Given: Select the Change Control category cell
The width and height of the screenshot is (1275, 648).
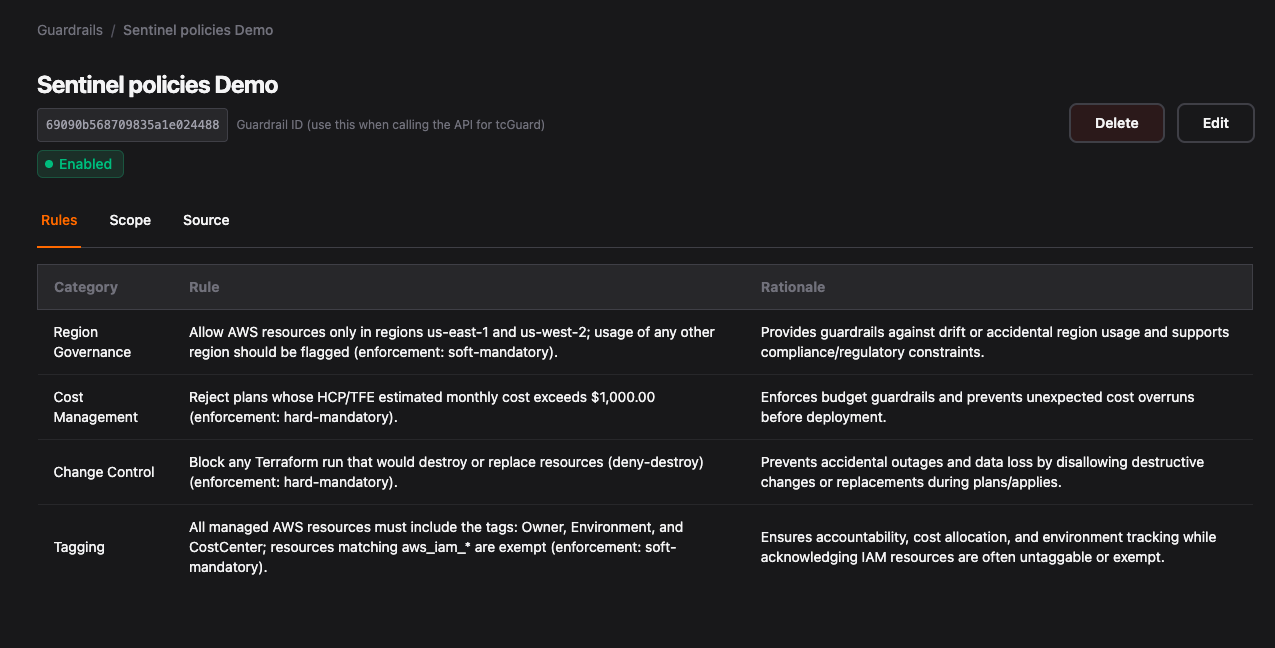Looking at the screenshot, I should 104,472.
